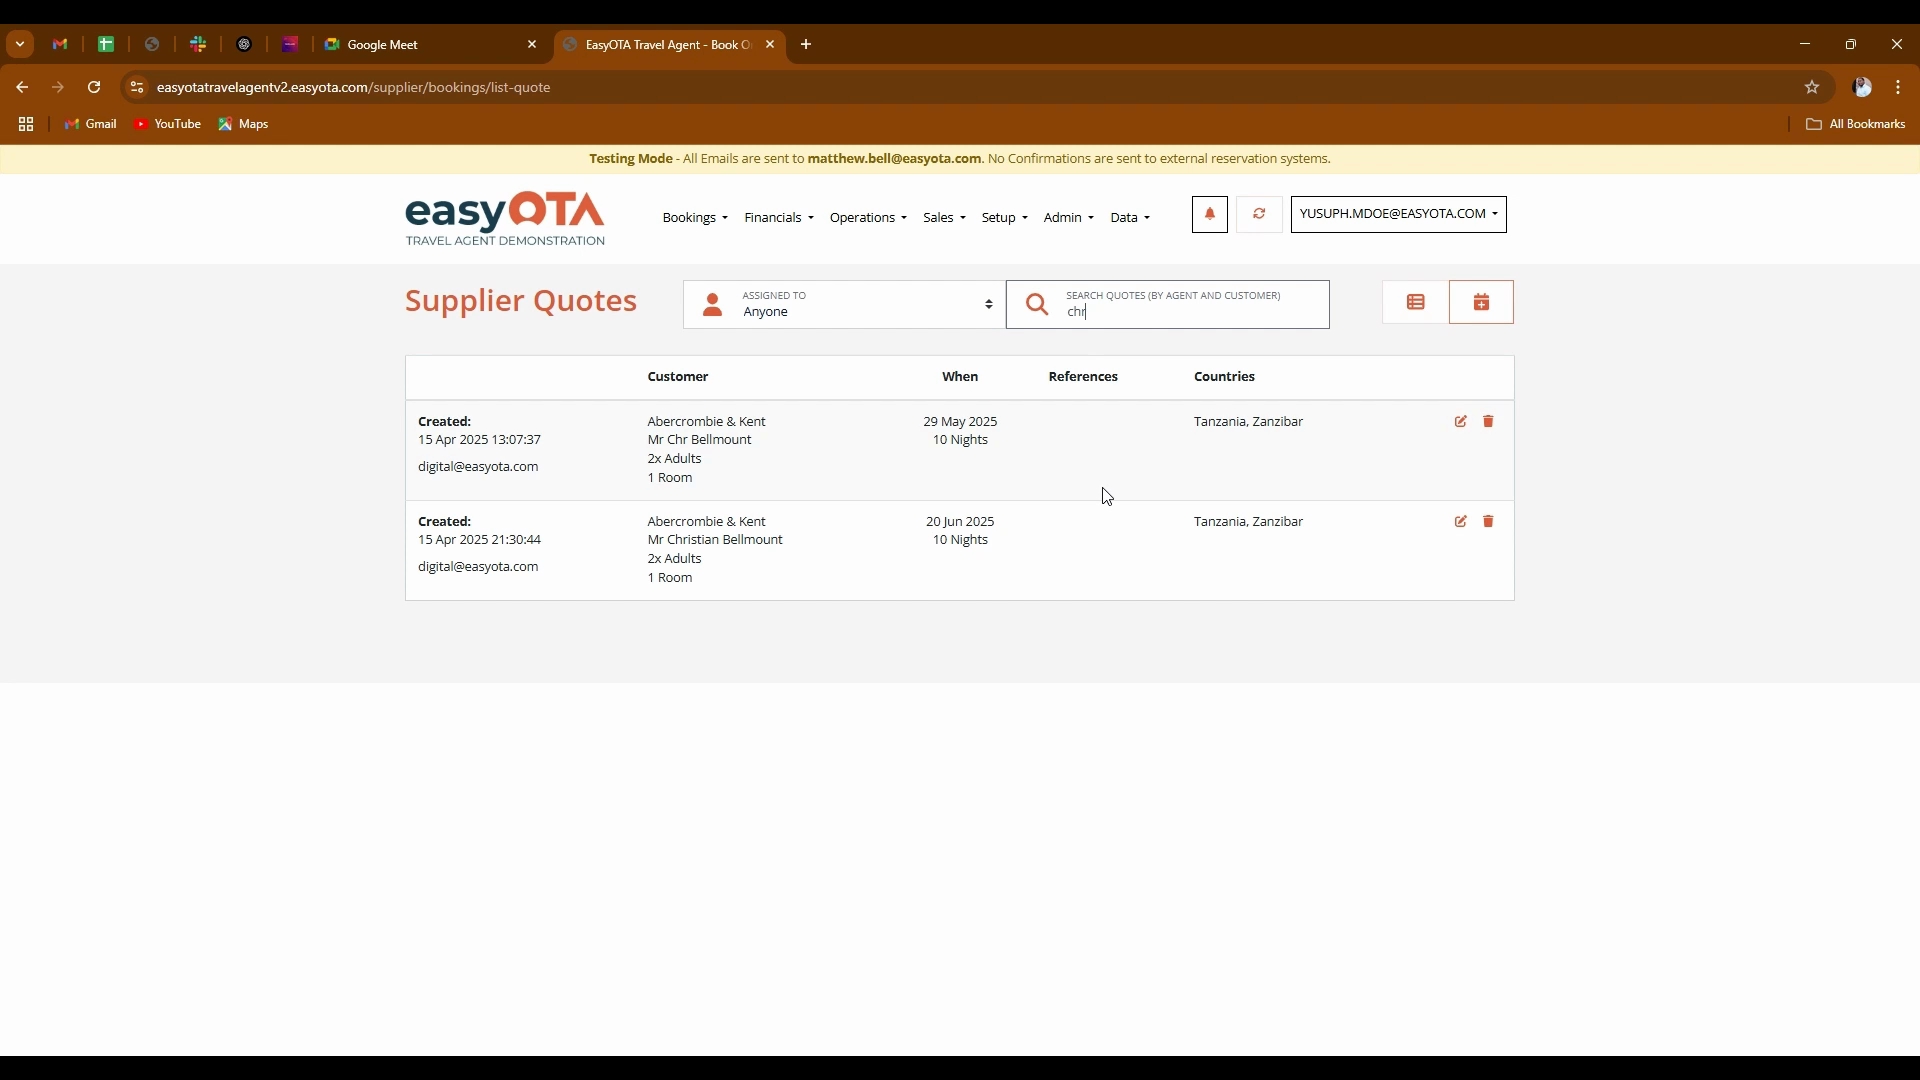Open site information icon in address bar
The height and width of the screenshot is (1080, 1920).
coord(137,87)
